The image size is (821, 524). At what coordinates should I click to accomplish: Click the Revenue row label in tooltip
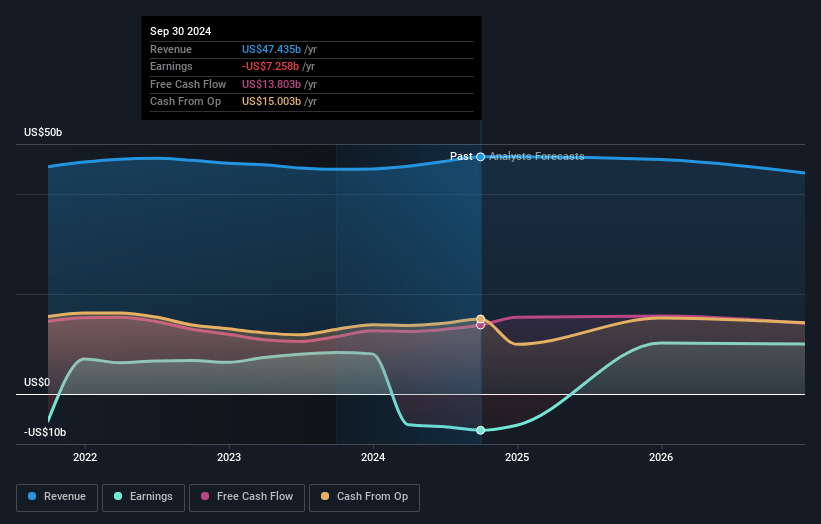[x=171, y=49]
